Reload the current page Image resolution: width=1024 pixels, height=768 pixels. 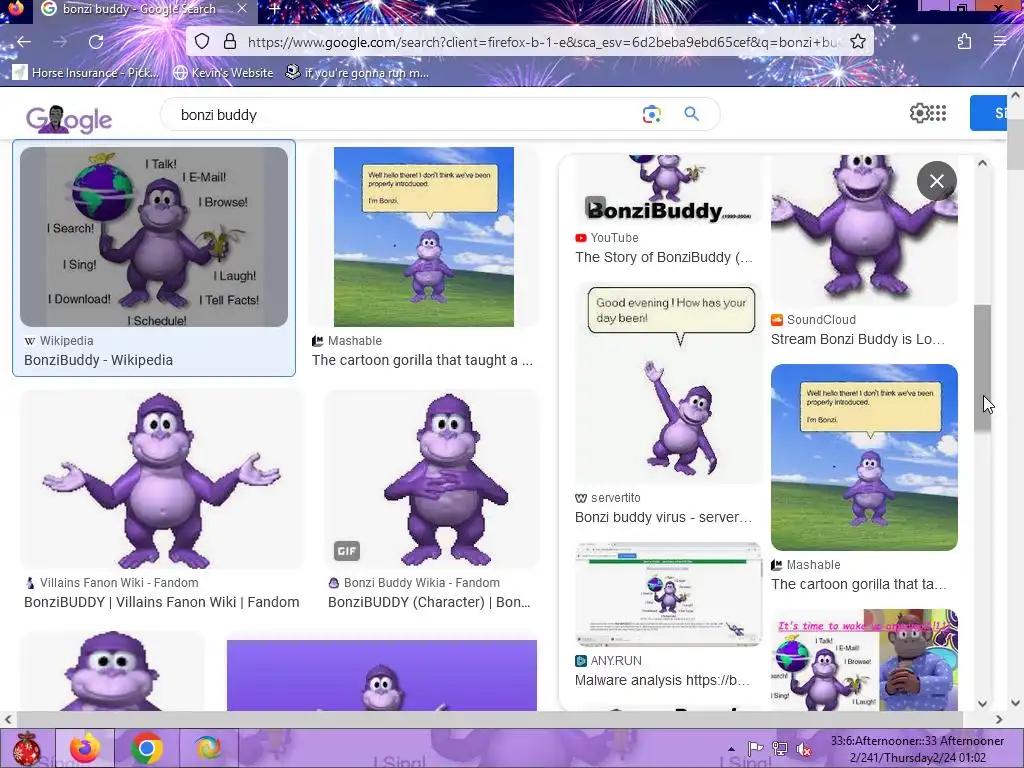96,42
